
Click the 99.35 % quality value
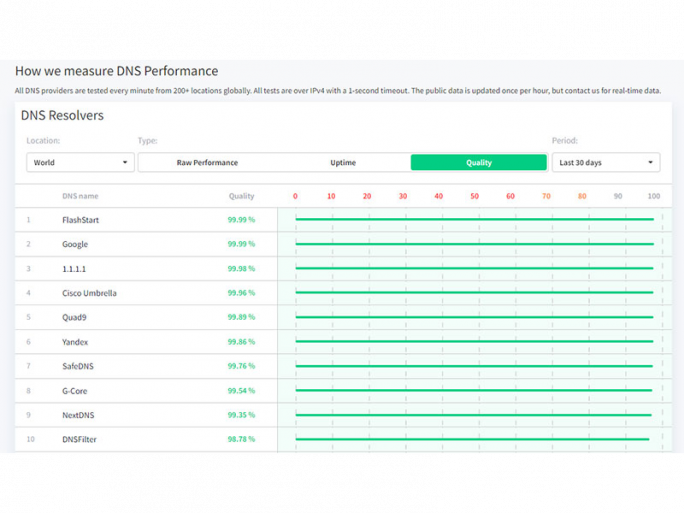click(241, 414)
